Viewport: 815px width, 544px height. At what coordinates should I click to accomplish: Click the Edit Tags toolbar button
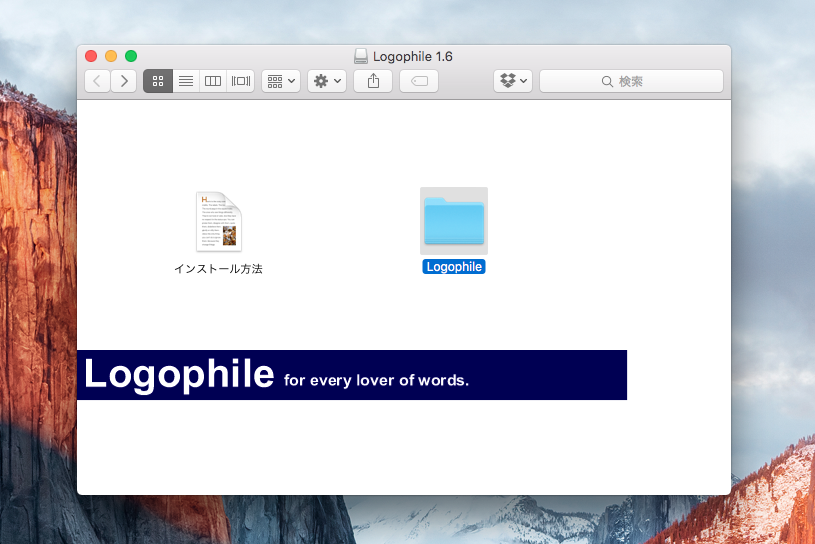[x=419, y=81]
